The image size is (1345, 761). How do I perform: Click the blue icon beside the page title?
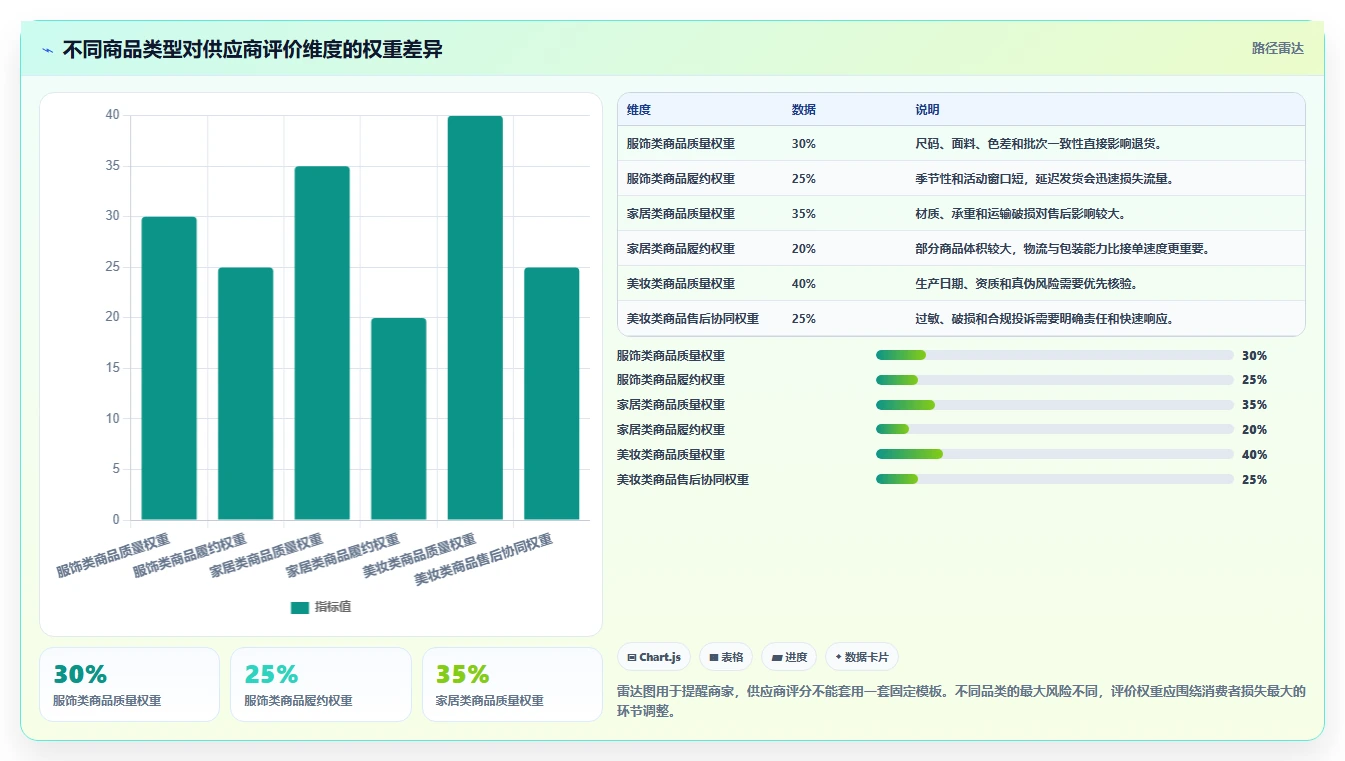48,50
